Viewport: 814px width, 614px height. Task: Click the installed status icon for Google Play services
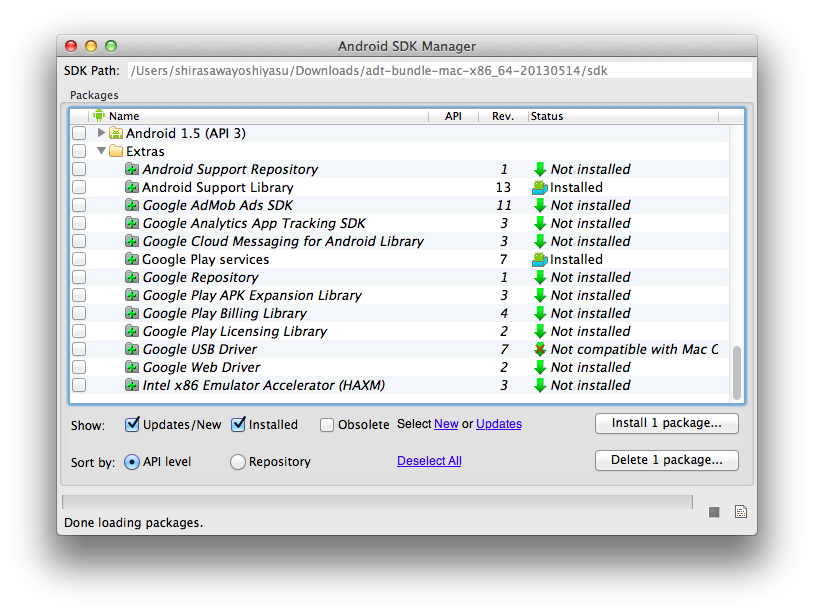[540, 259]
